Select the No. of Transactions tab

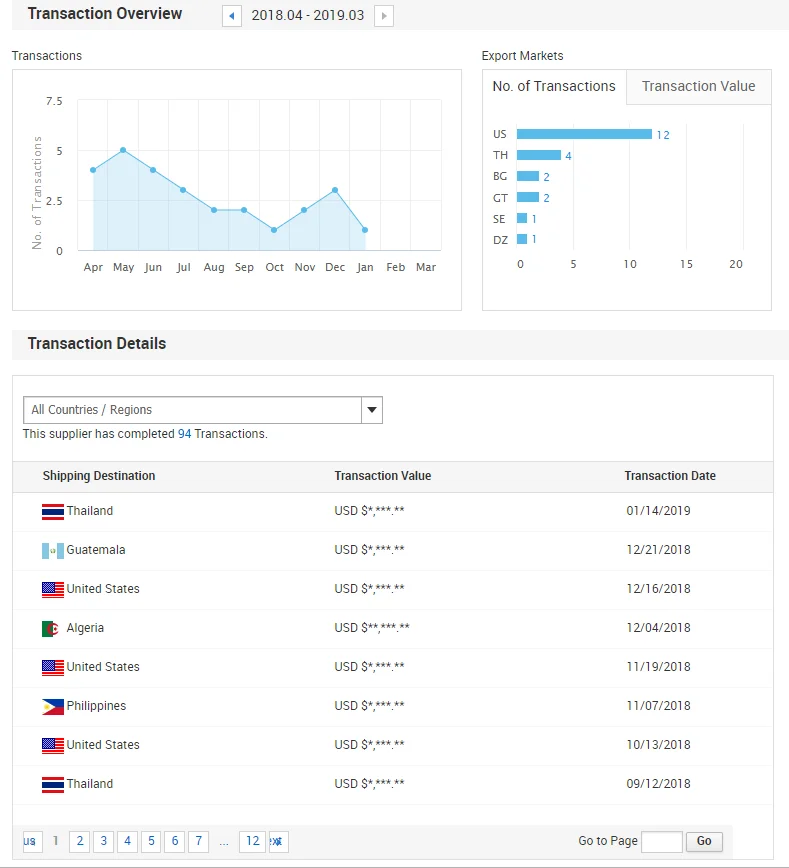click(554, 87)
